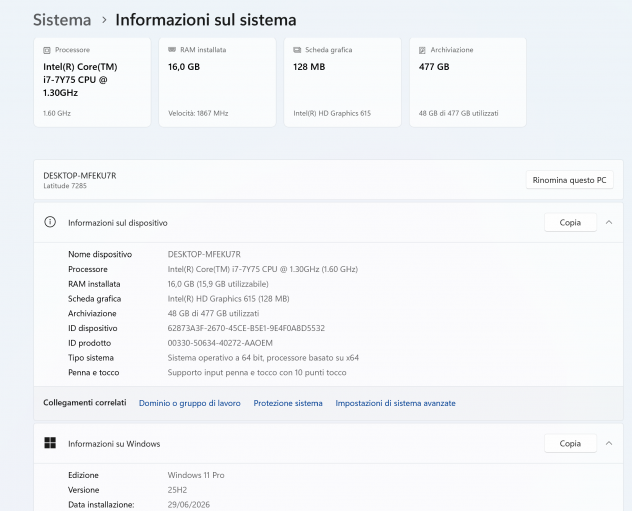Click the DESKTOP-MFEKU7R header name
The width and height of the screenshot is (632, 511).
(x=80, y=176)
